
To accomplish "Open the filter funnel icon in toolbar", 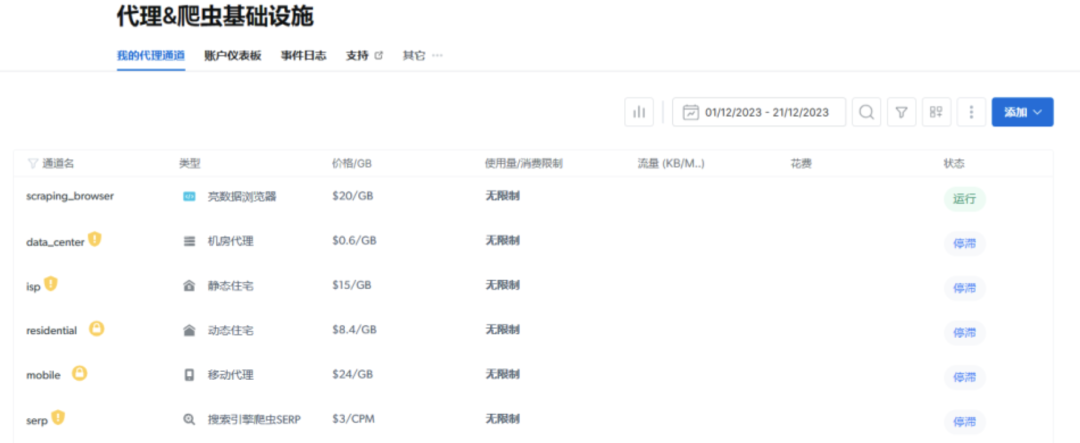I will click(x=901, y=112).
